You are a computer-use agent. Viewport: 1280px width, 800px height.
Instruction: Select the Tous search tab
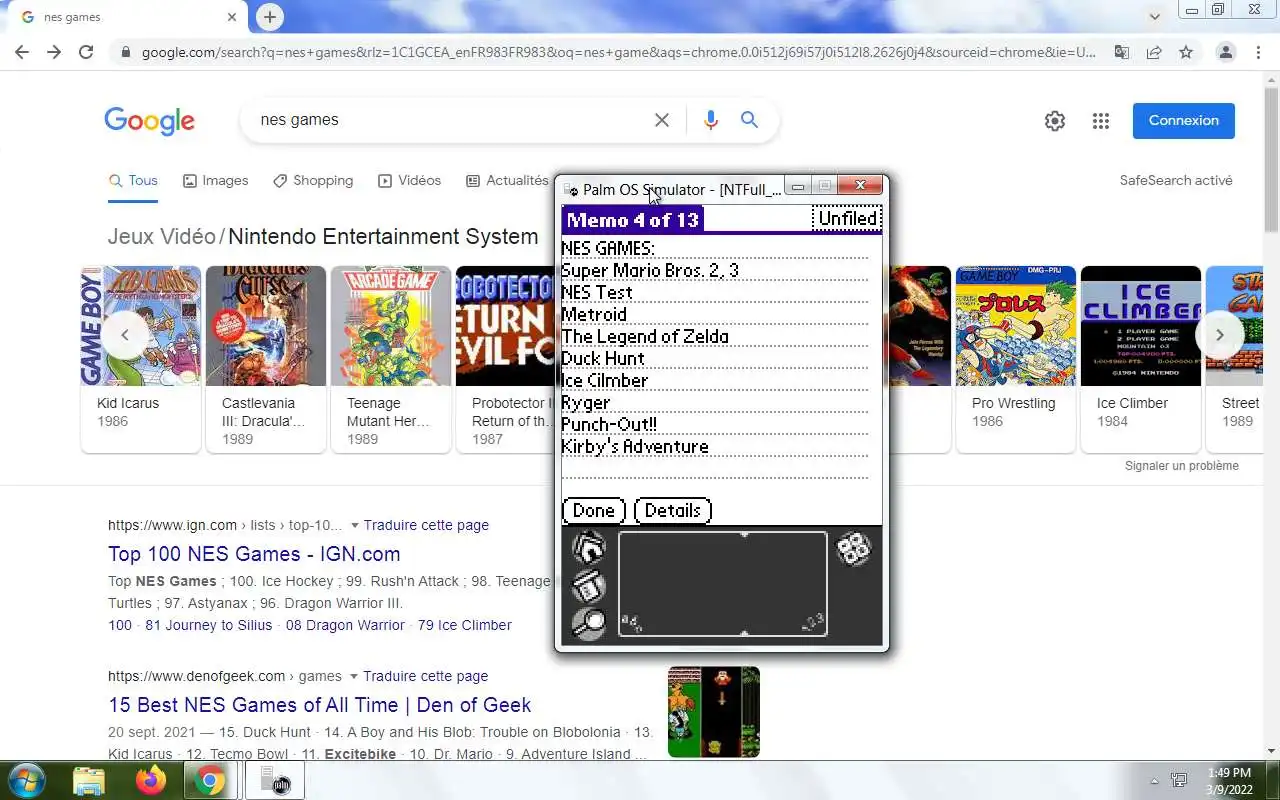click(133, 181)
